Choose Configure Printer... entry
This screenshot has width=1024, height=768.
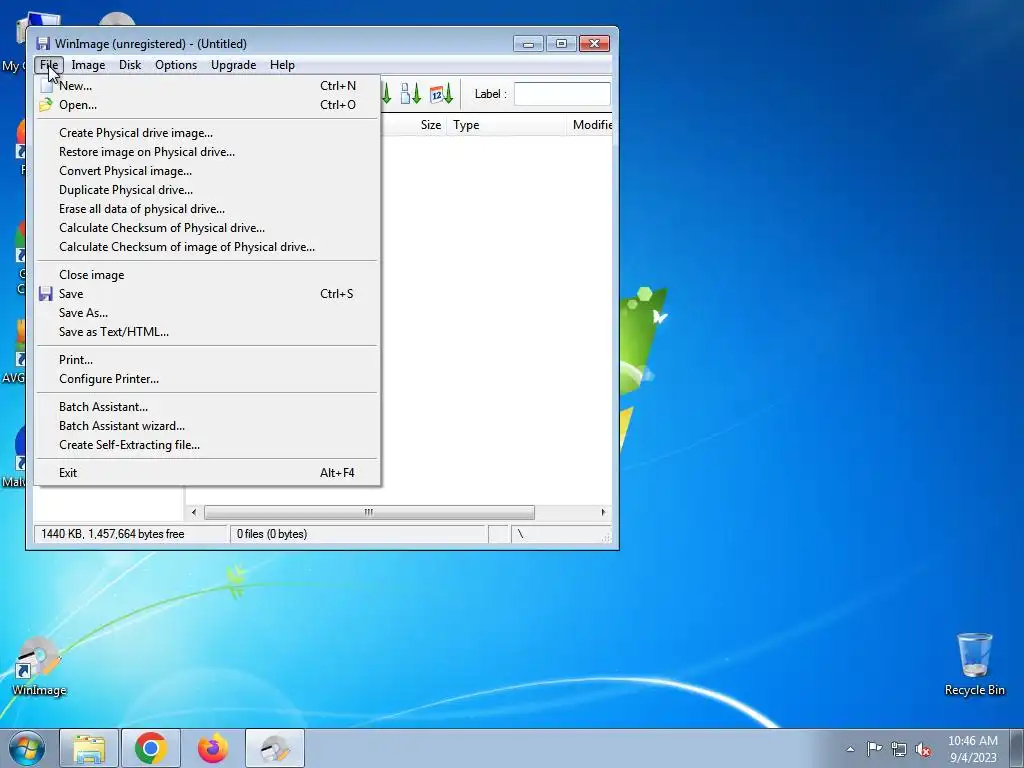coord(207,378)
